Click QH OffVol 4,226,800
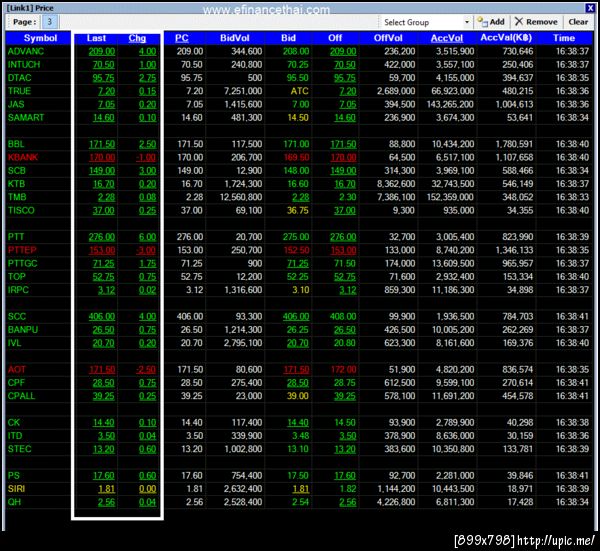This screenshot has width=600, height=551. [396, 502]
